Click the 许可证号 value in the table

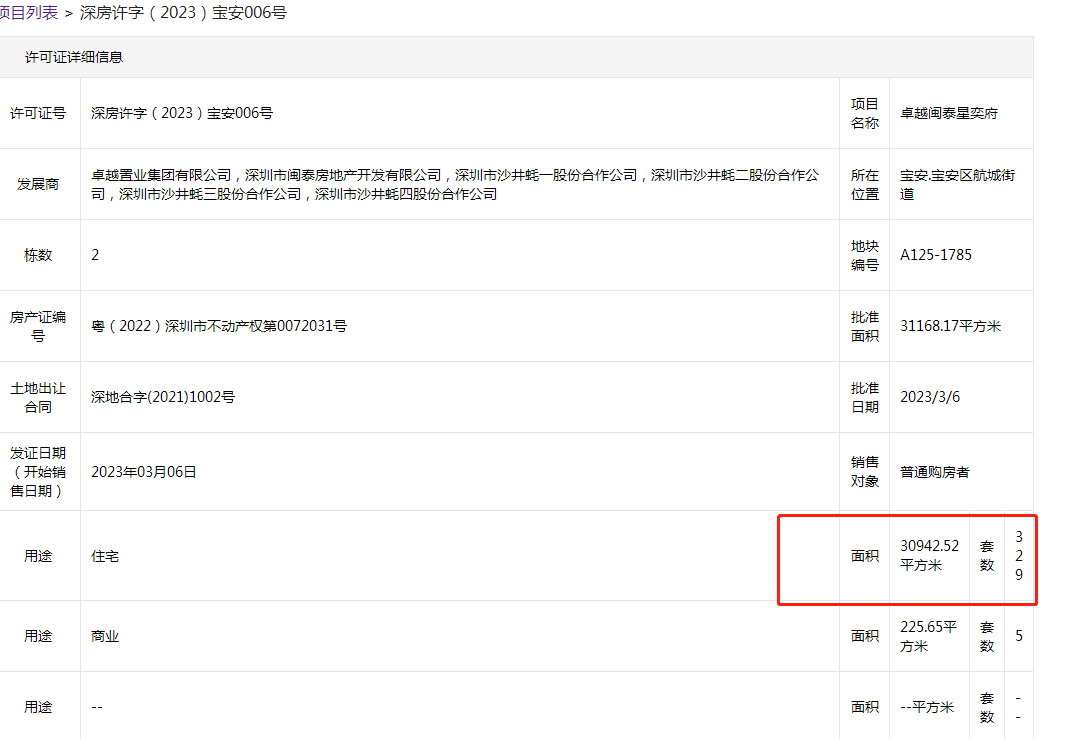(181, 113)
